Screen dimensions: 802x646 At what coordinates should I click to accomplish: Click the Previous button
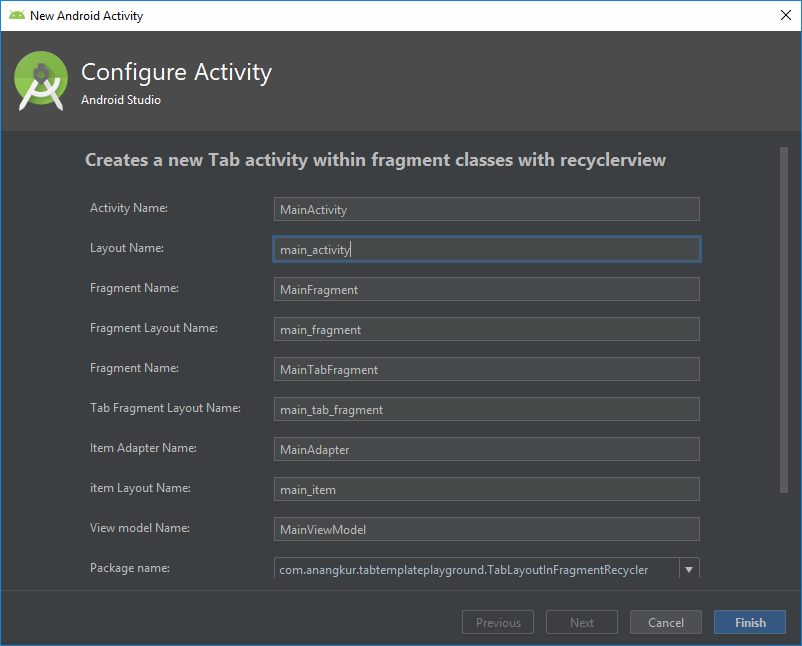498,622
